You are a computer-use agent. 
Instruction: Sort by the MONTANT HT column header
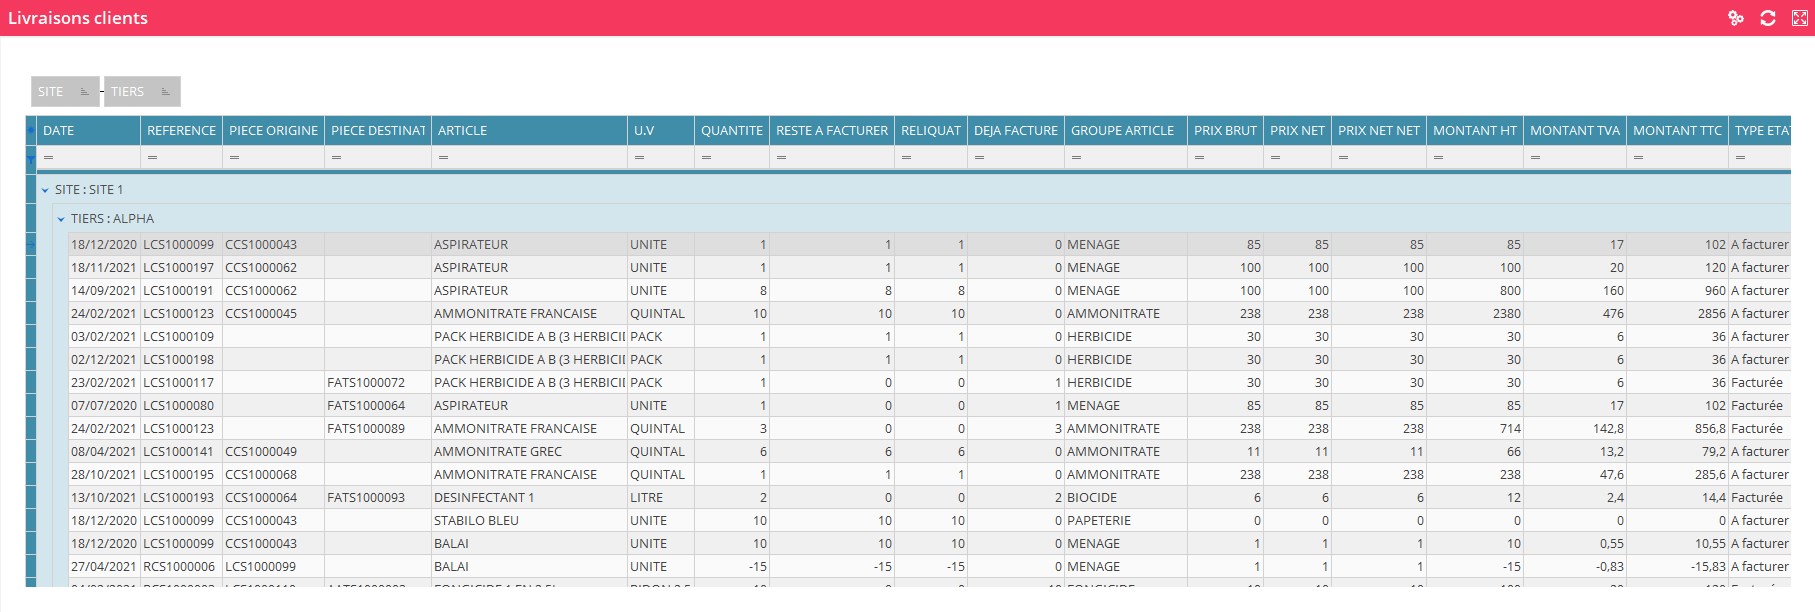click(x=1474, y=131)
